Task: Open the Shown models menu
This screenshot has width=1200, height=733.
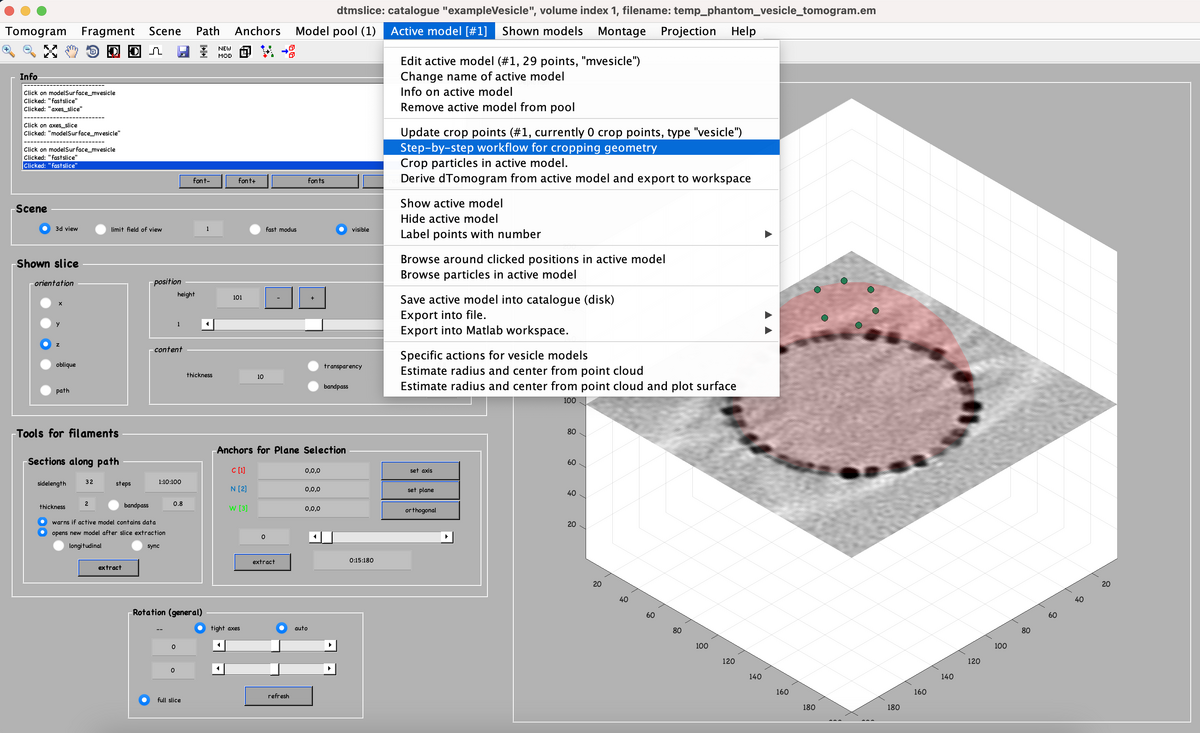Action: point(541,31)
